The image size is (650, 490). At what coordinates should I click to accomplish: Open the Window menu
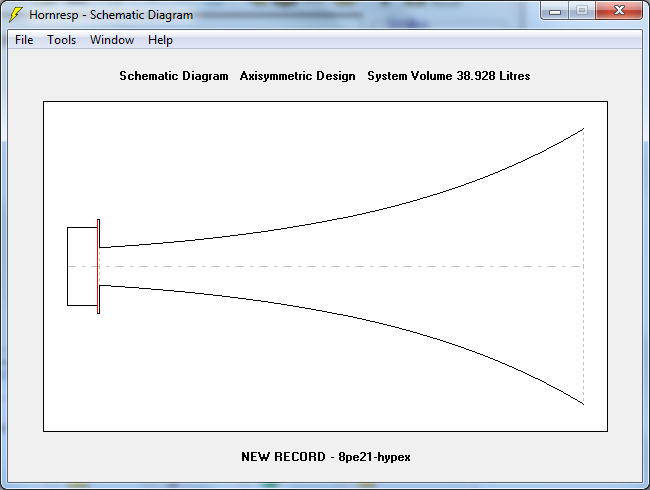(x=112, y=40)
